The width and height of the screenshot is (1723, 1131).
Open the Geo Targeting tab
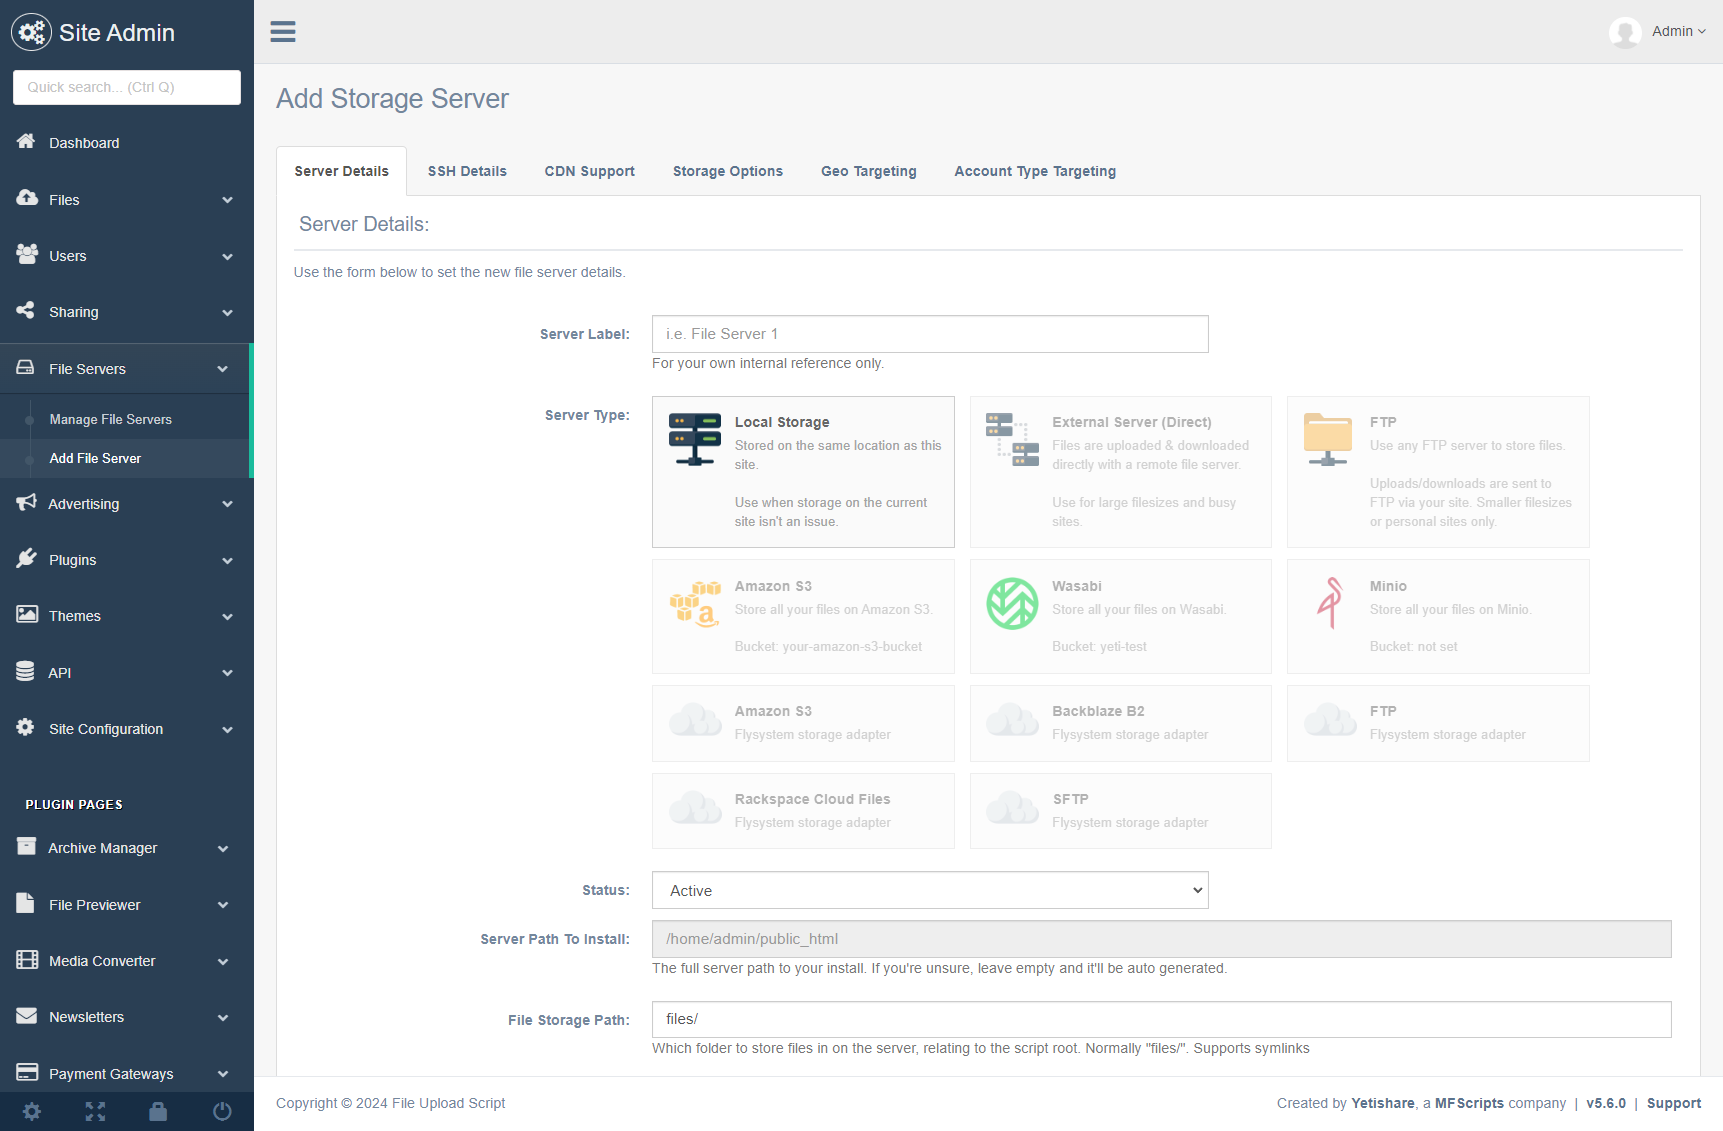pos(868,171)
